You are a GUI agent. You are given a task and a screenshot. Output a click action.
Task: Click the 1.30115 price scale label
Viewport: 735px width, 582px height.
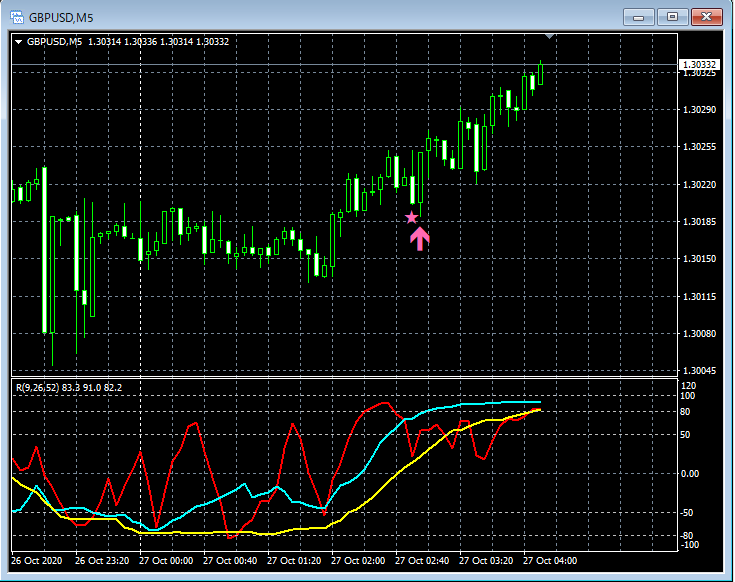[699, 297]
